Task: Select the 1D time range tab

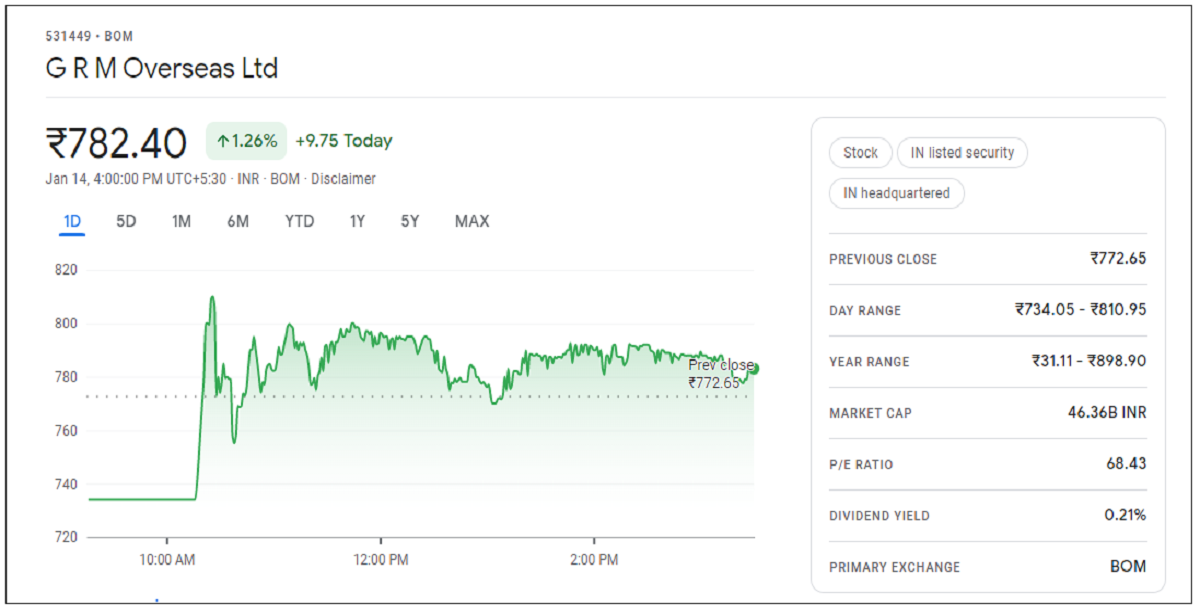Action: point(72,221)
